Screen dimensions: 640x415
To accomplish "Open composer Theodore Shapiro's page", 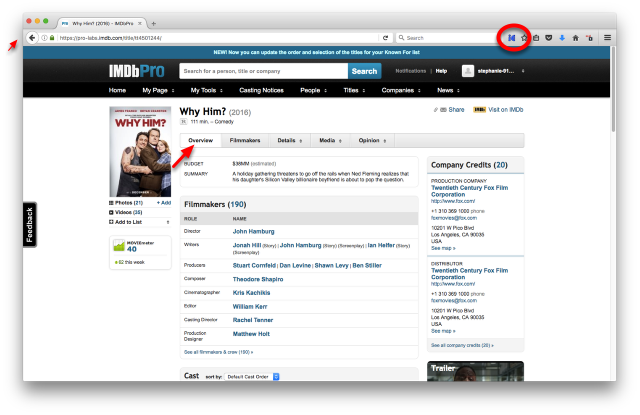I will coord(258,279).
